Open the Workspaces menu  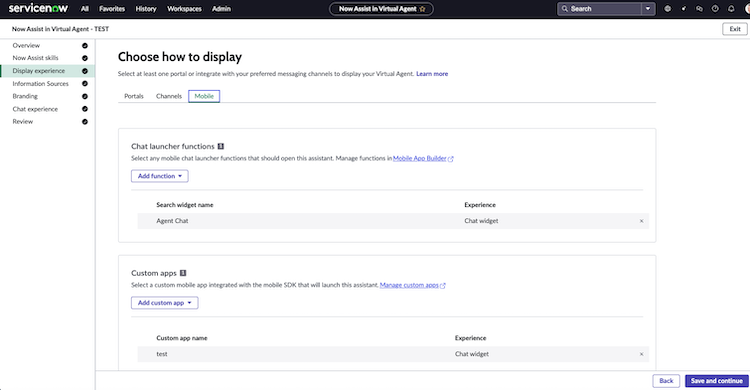(x=184, y=9)
